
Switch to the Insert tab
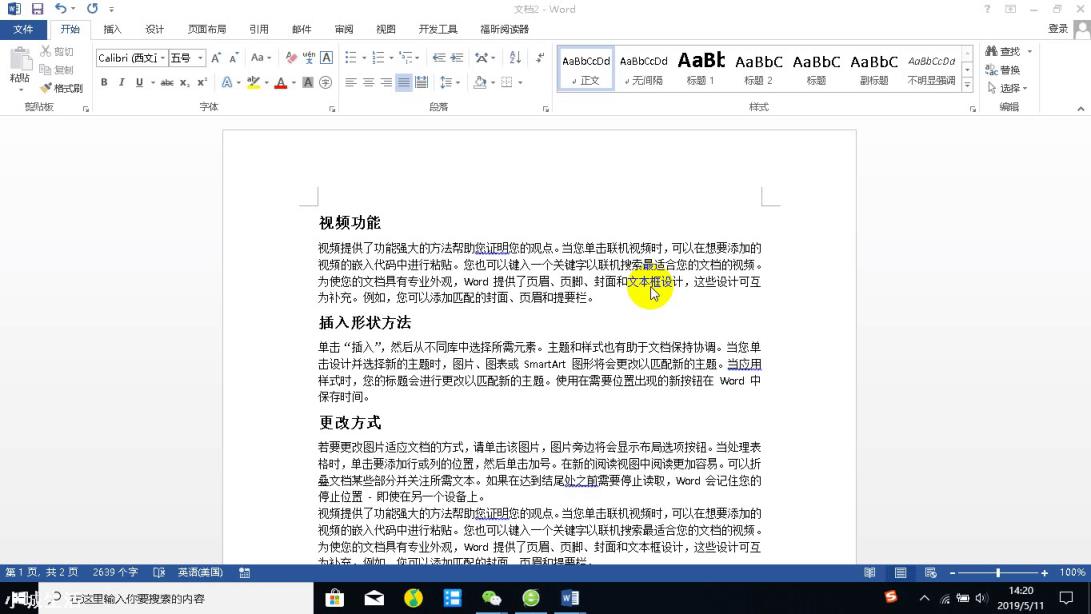(112, 29)
